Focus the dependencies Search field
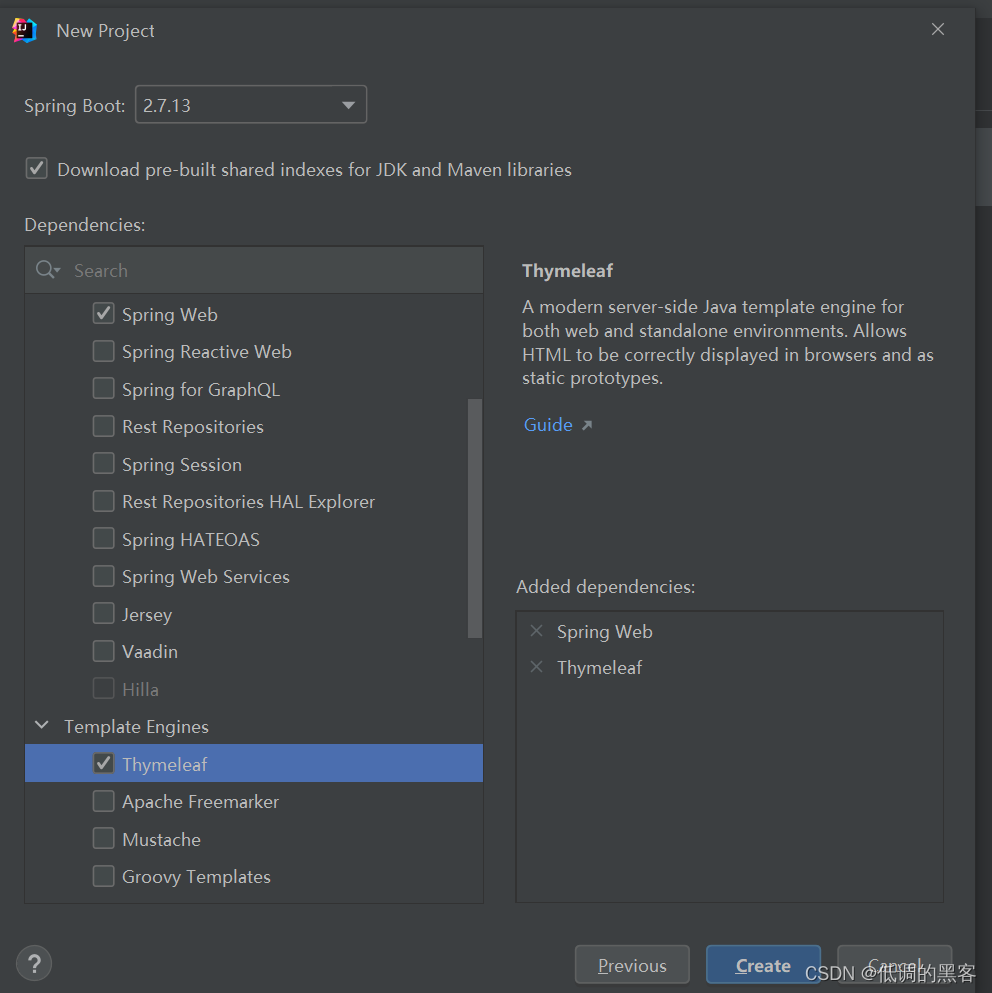Screen dimensions: 992x993 [x=254, y=270]
